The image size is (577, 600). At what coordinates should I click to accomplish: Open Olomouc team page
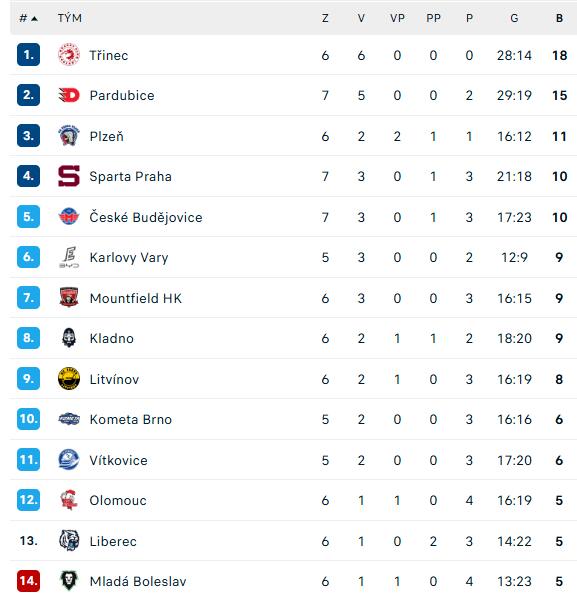click(118, 501)
